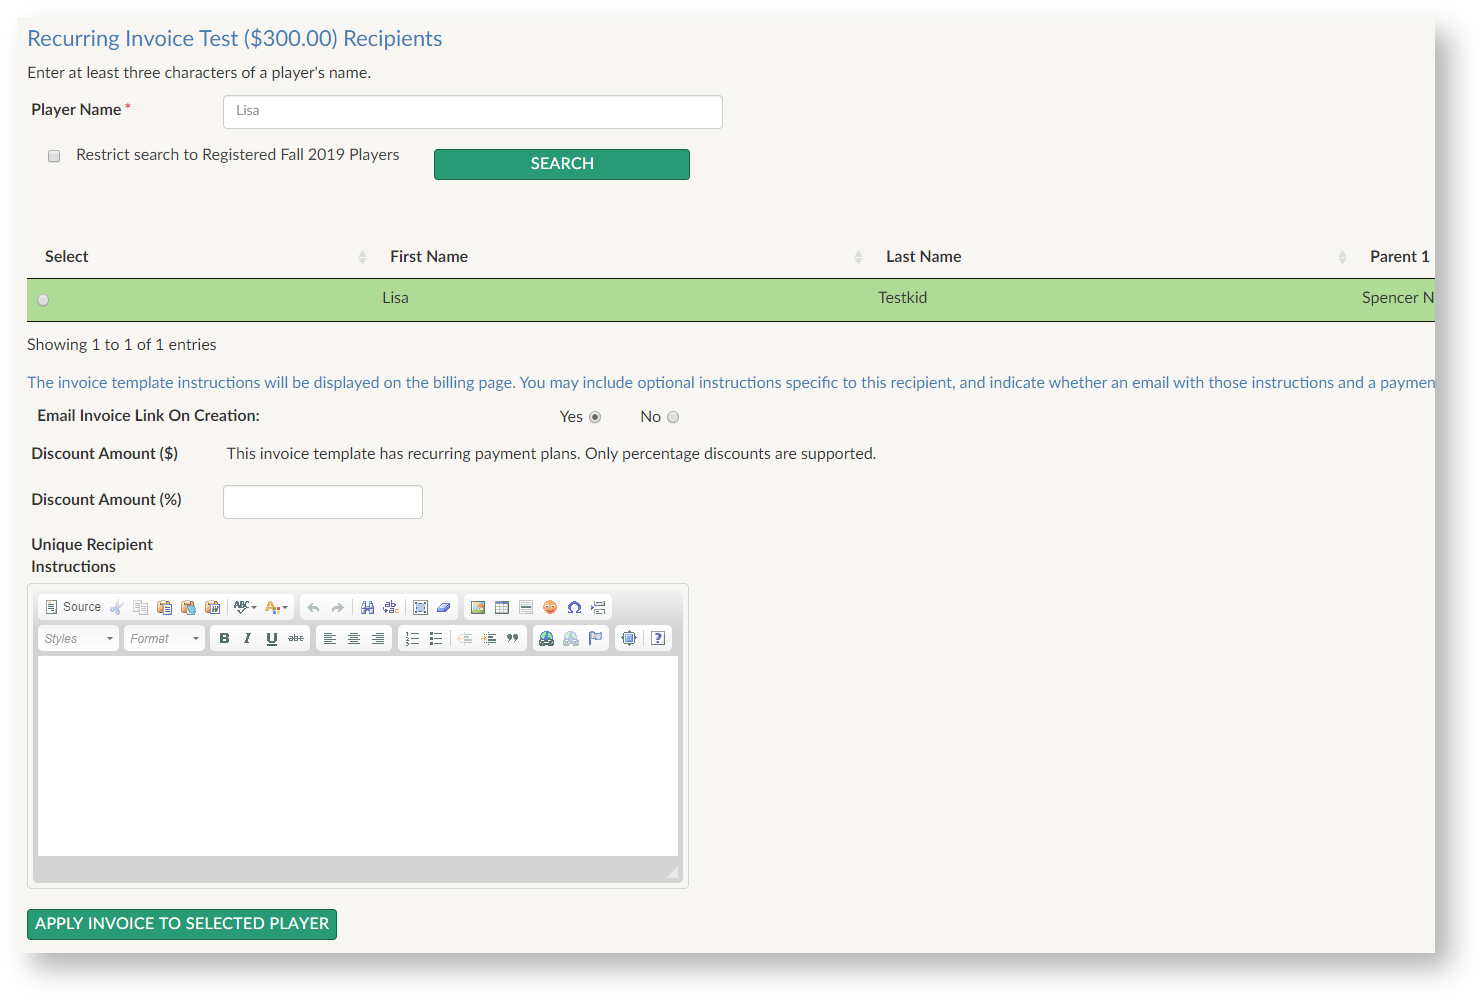Viewport: 1483px width, 1001px height.
Task: Click the Decrease Indent icon
Action: tap(465, 638)
